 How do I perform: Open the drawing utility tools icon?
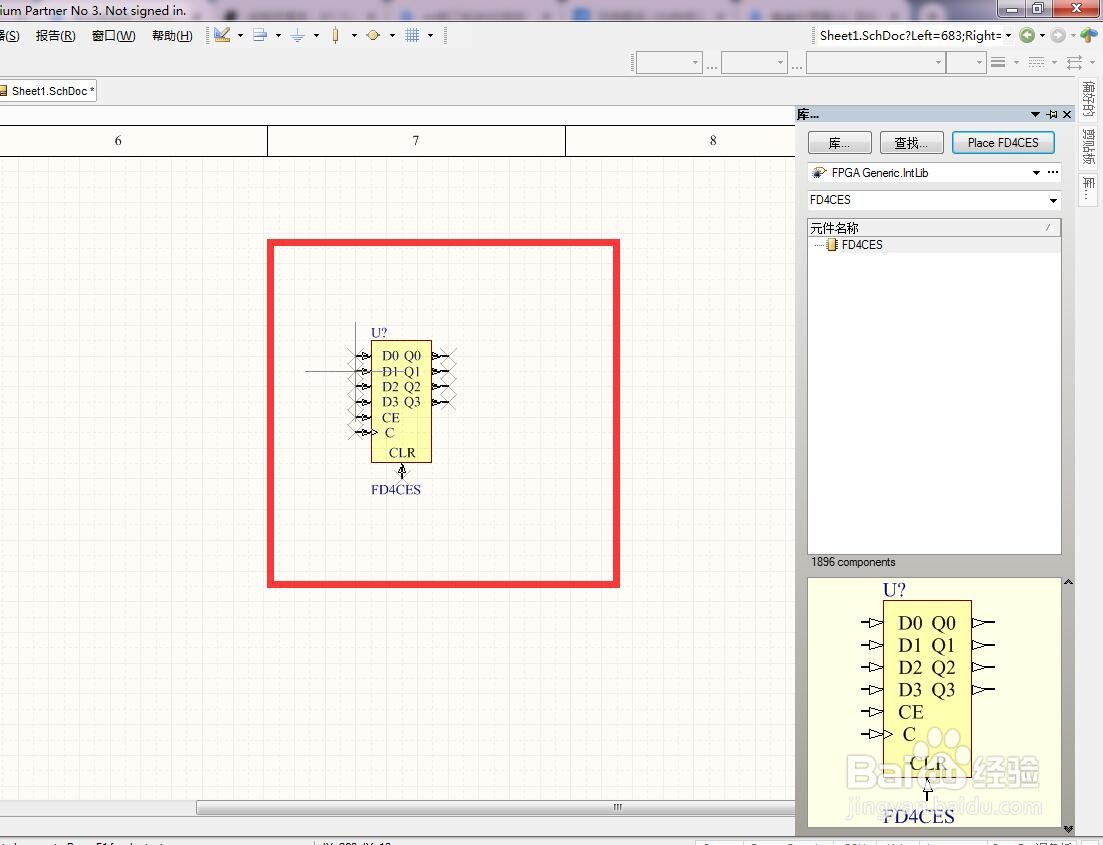pos(222,35)
